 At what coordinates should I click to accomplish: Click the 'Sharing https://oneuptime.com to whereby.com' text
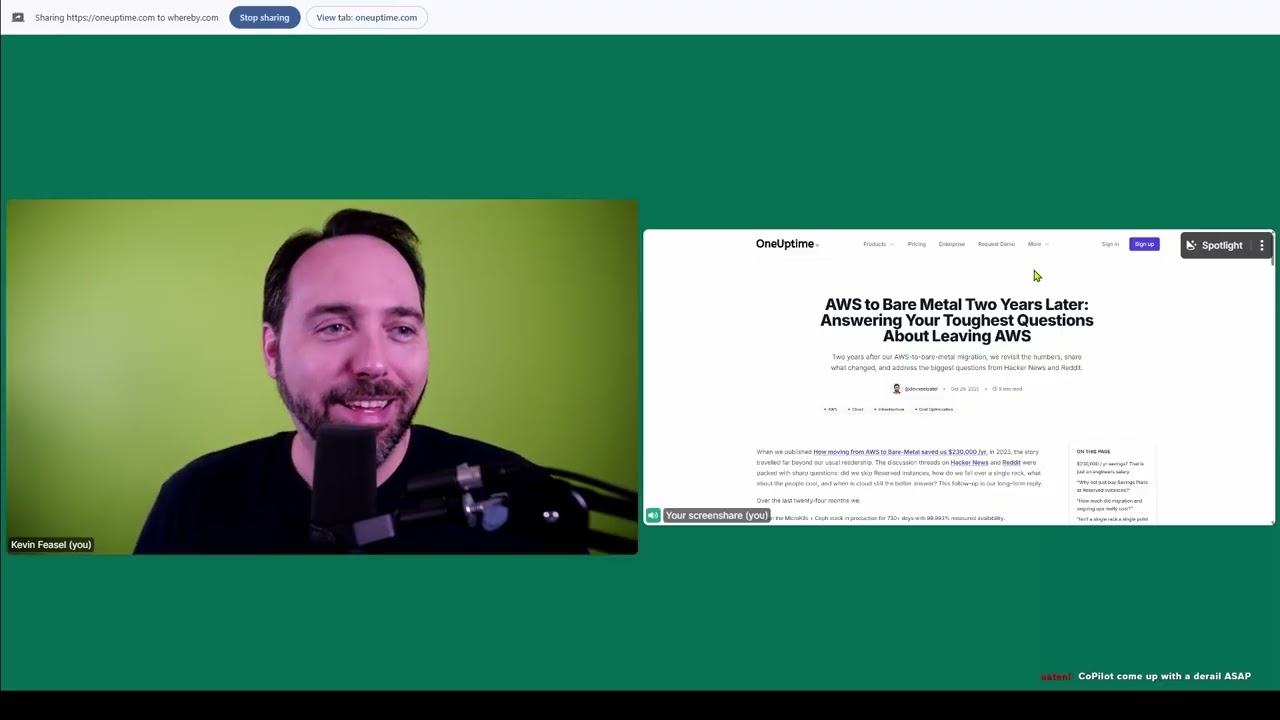pyautogui.click(x=126, y=17)
